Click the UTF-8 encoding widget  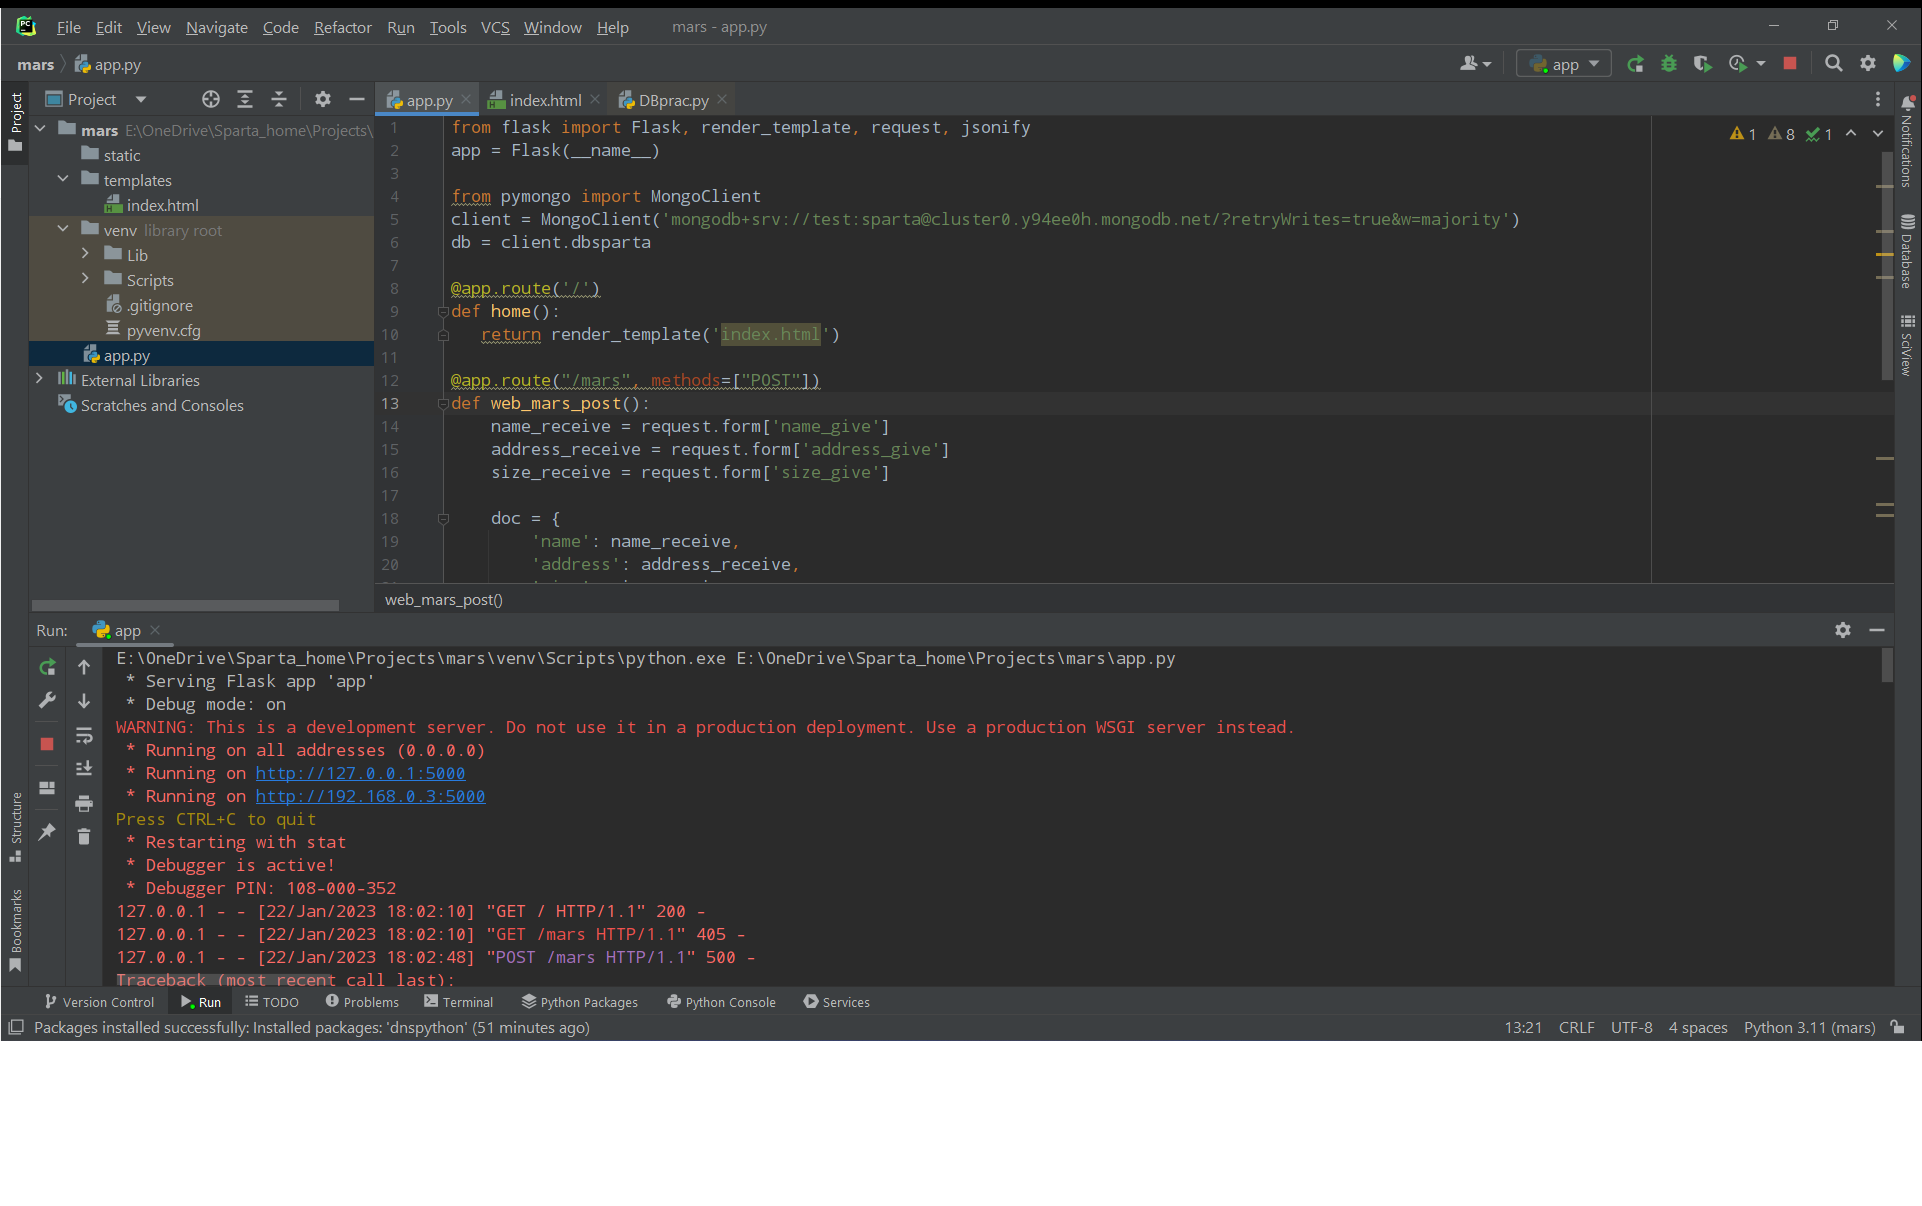1631,1027
